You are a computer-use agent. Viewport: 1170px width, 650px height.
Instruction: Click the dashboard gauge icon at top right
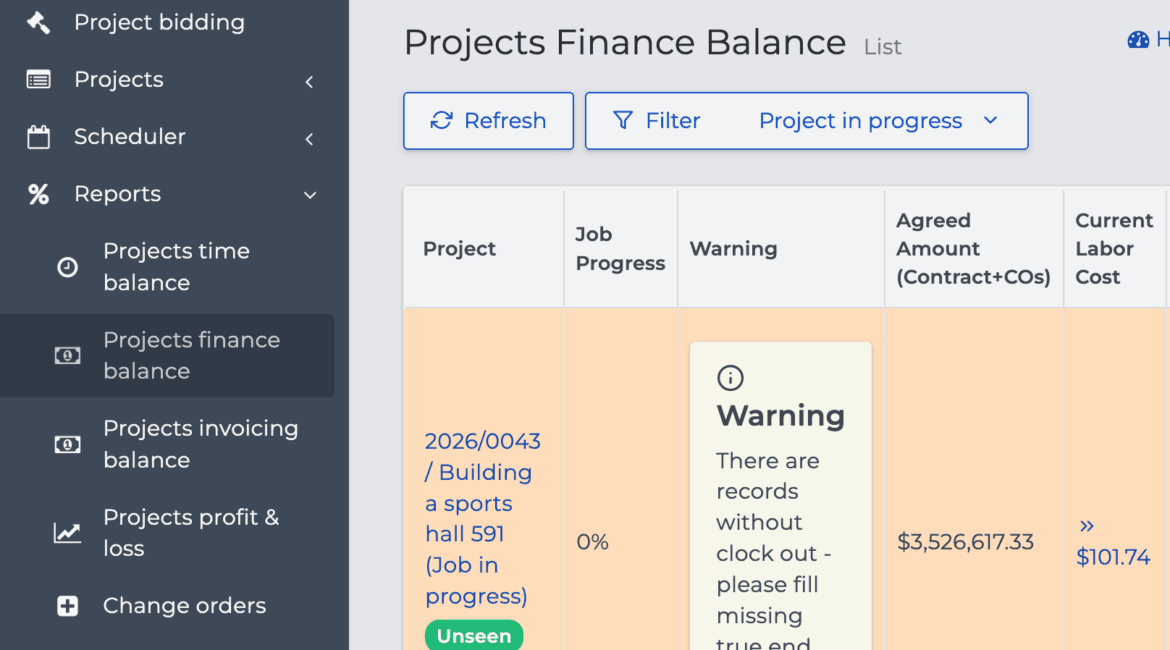1138,40
